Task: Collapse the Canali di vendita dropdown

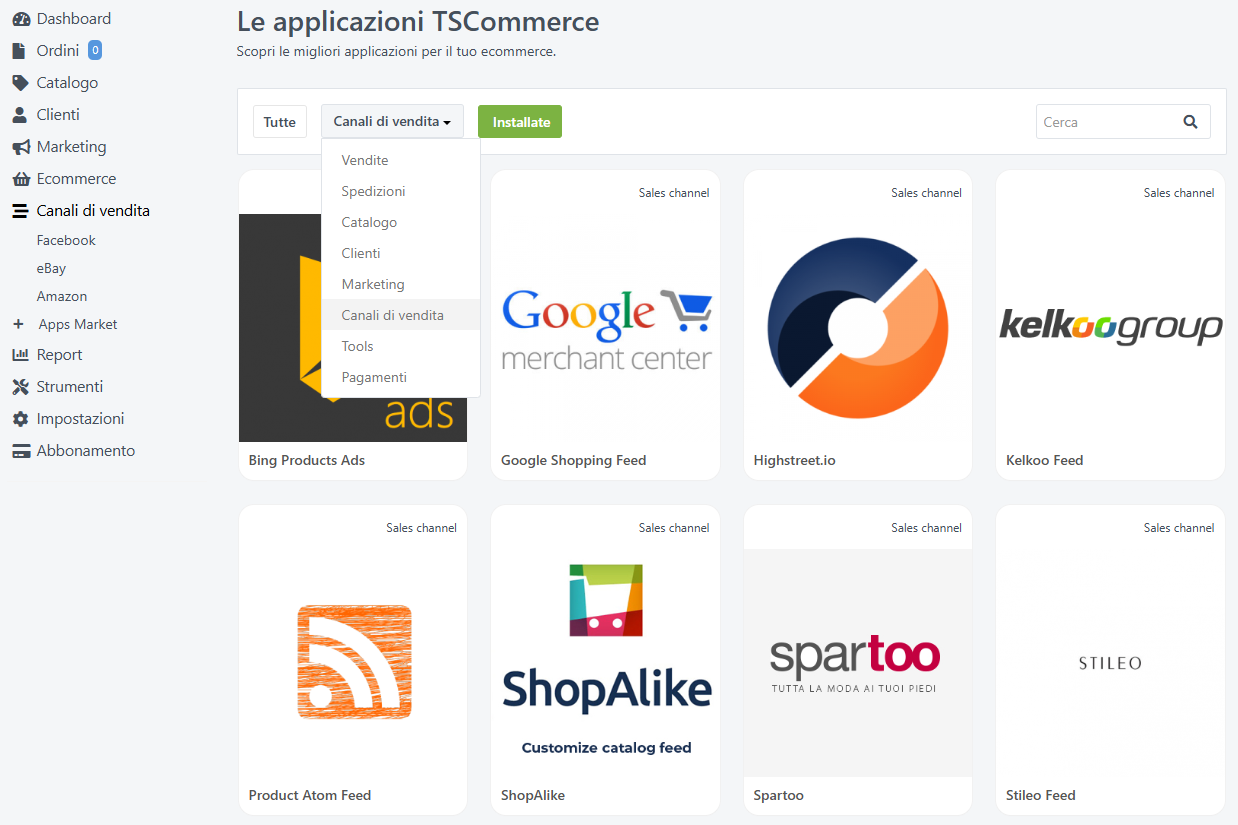Action: [392, 122]
